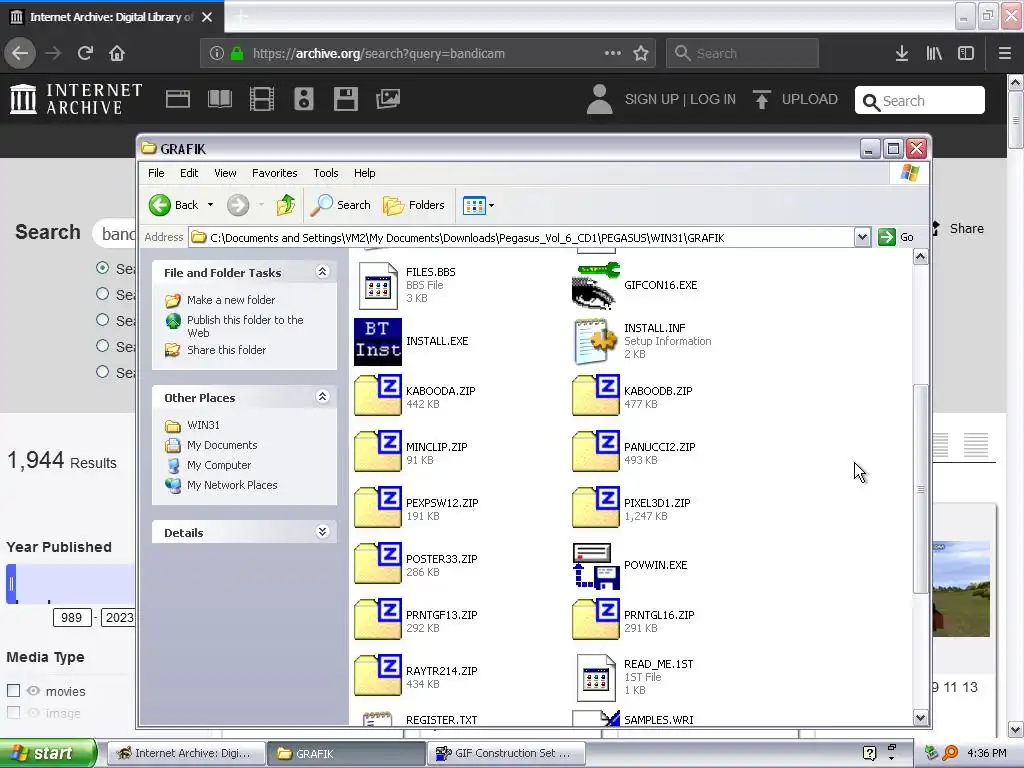Collapse File and Folder Tasks panel
The width and height of the screenshot is (1024, 768).
[322, 272]
